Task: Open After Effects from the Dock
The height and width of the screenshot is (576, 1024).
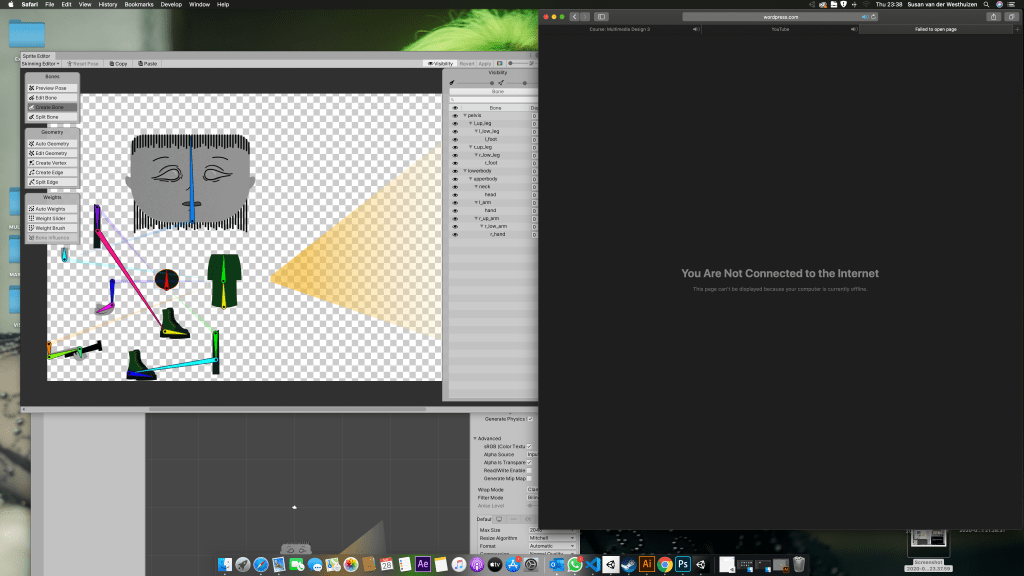Action: click(x=423, y=564)
